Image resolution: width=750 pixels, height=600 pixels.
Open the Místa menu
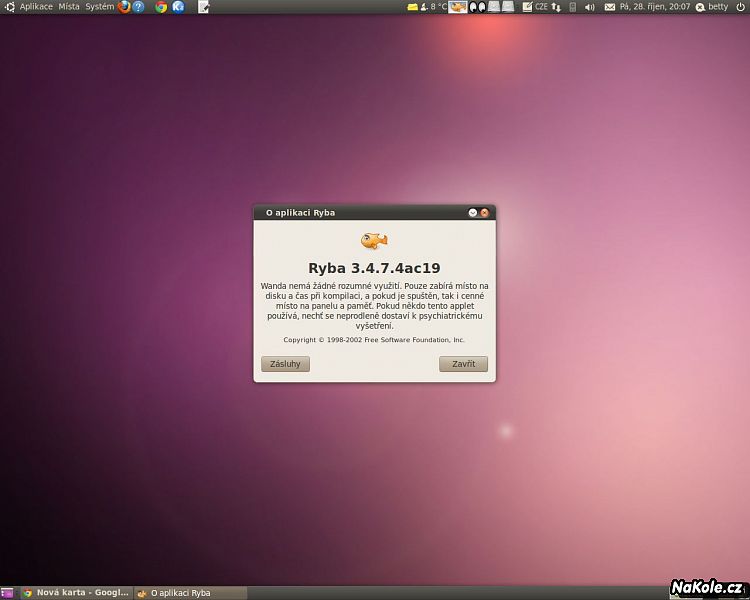point(69,7)
